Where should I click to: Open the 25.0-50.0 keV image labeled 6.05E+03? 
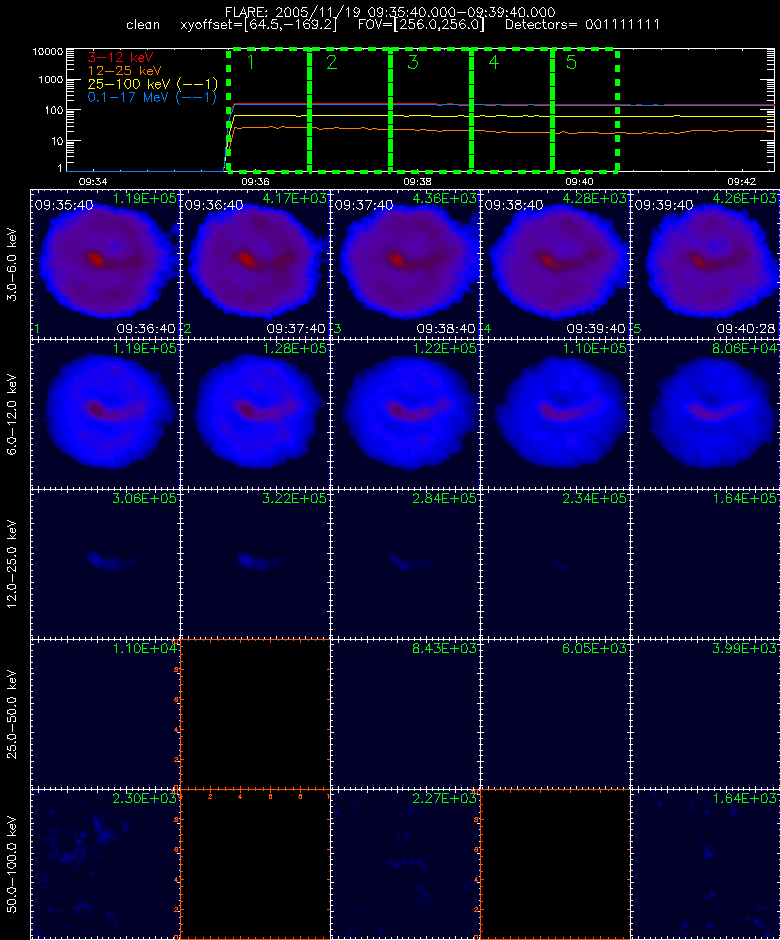point(555,713)
